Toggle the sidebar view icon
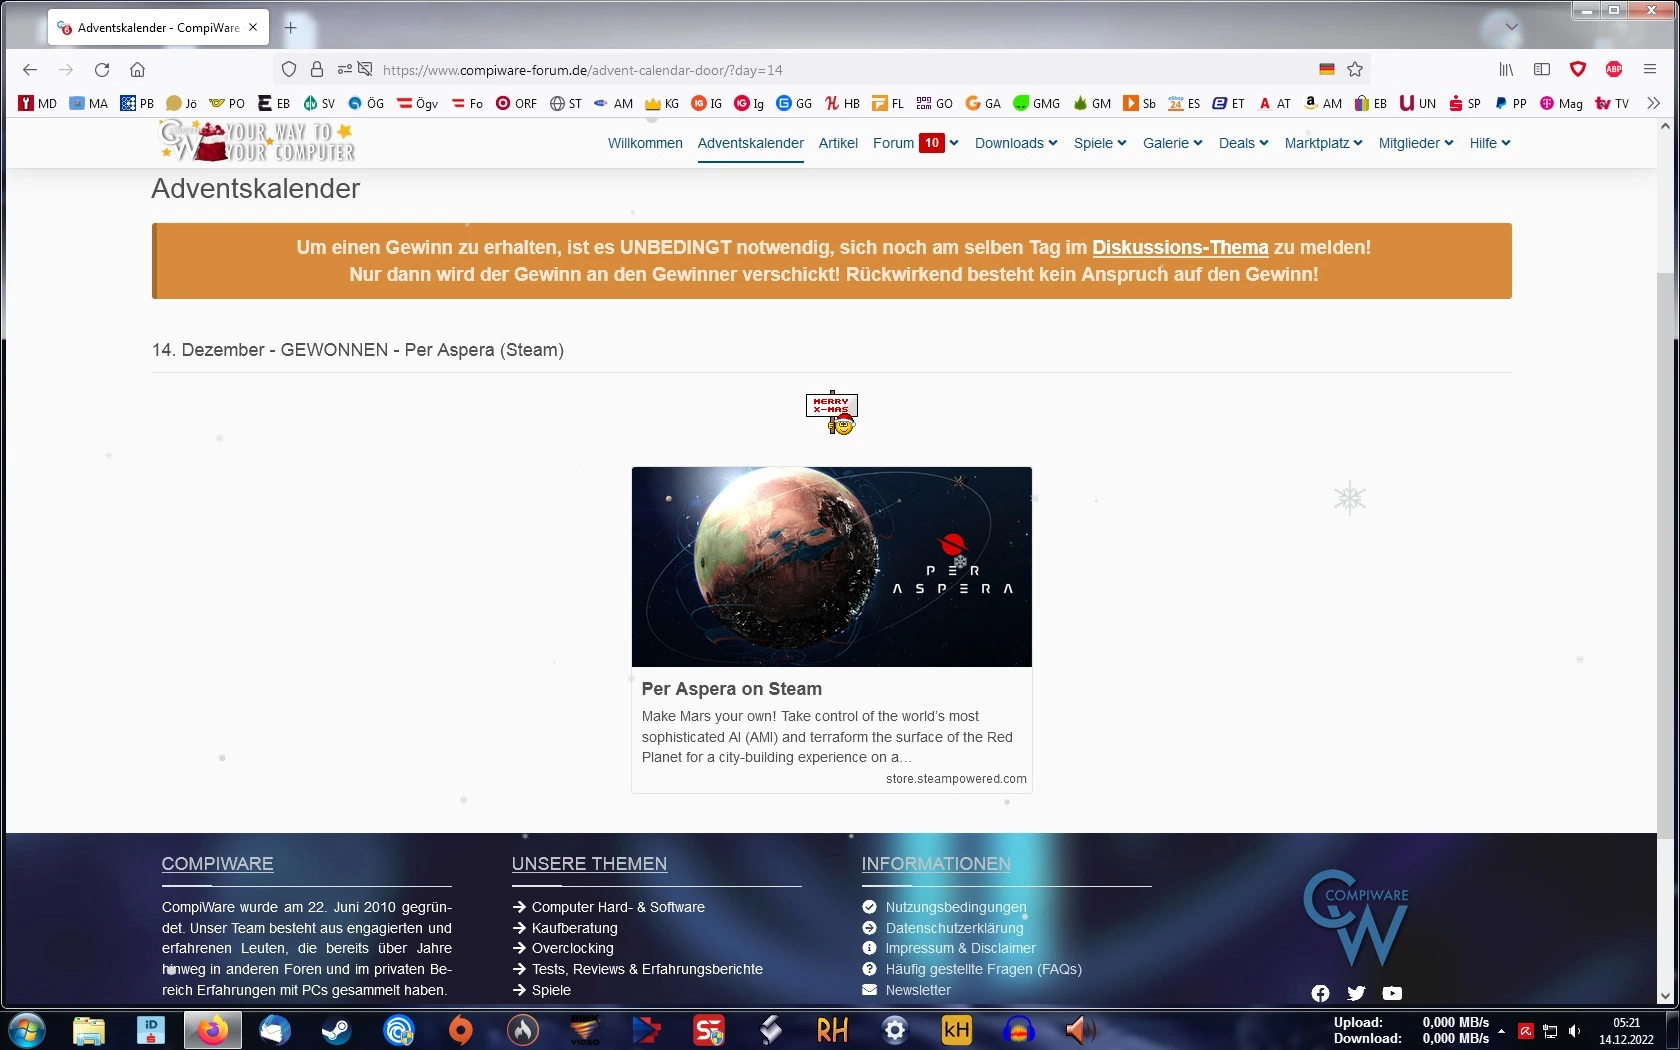The width and height of the screenshot is (1680, 1050). [x=1542, y=70]
